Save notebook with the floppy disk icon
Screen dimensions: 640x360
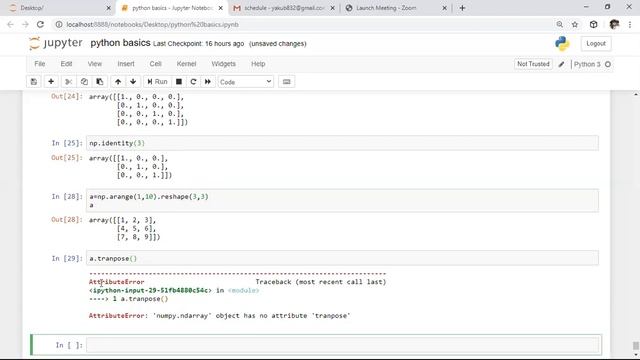[x=34, y=82]
